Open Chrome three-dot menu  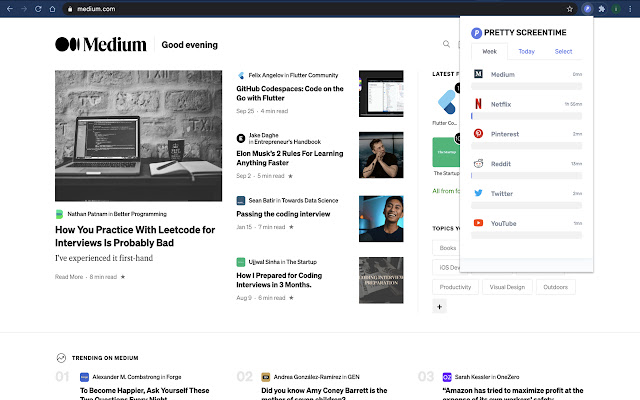[x=630, y=9]
